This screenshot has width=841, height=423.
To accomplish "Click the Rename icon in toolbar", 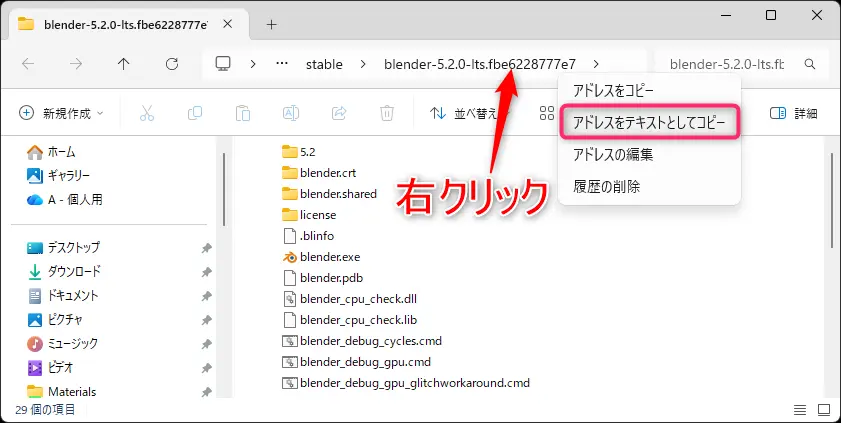I will [291, 113].
